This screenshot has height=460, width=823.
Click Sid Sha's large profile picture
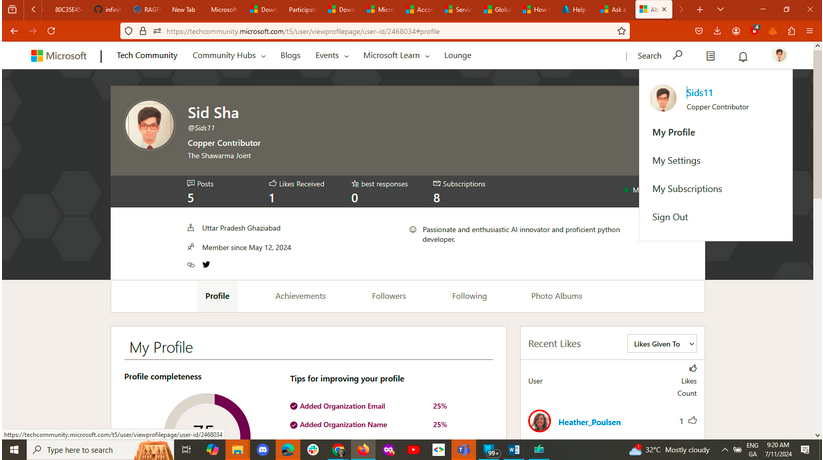click(150, 125)
